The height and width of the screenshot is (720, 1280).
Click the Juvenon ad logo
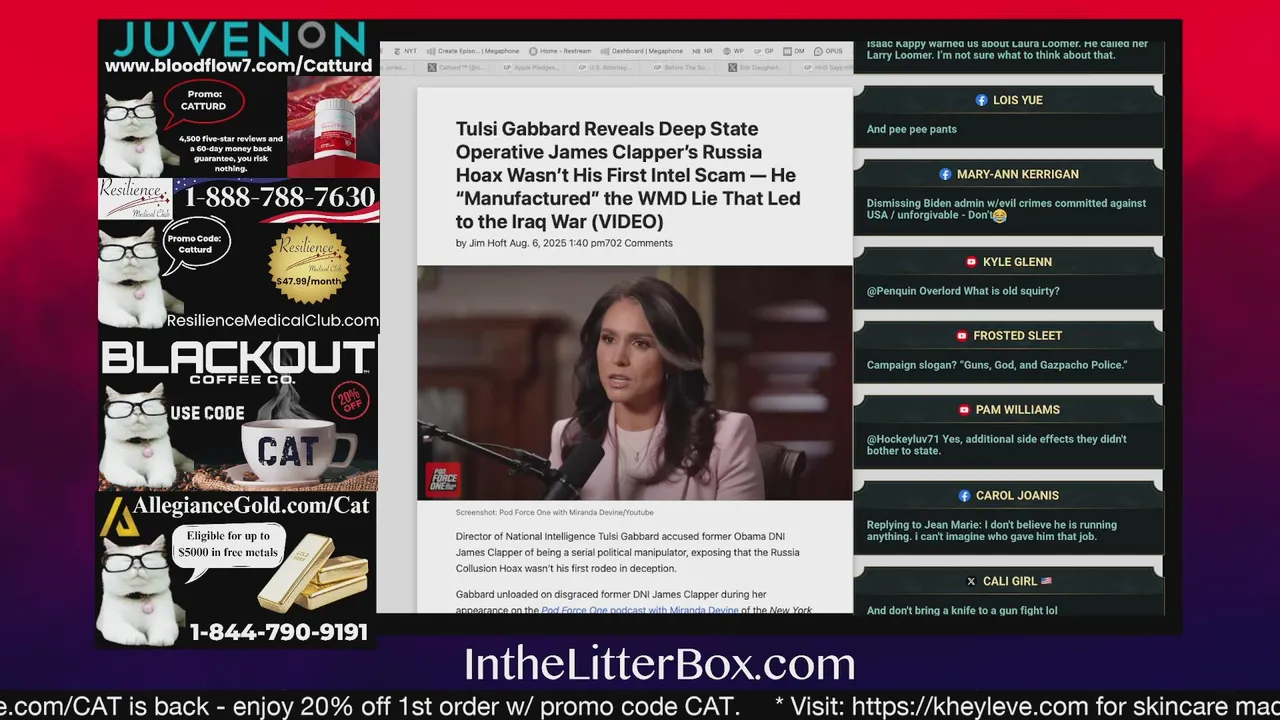(239, 40)
